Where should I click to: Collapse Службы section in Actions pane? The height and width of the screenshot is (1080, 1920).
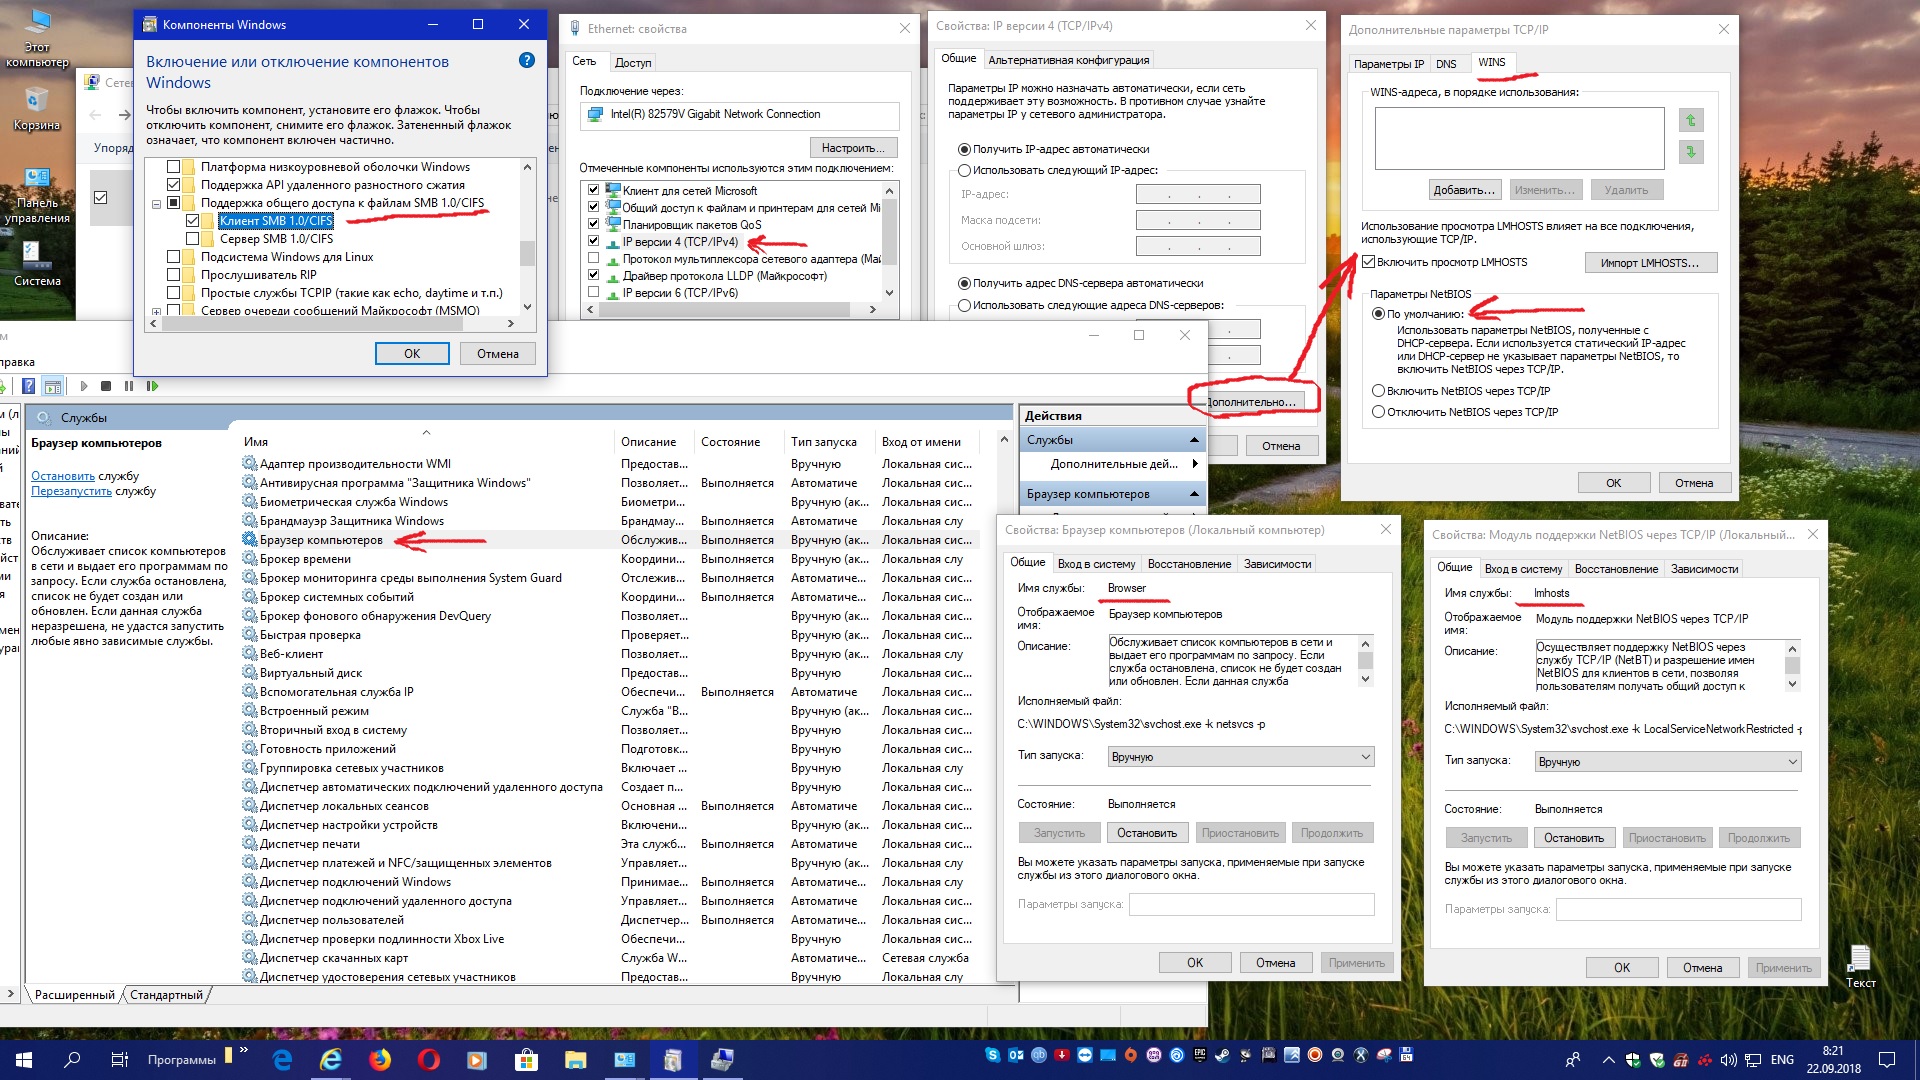(1194, 440)
